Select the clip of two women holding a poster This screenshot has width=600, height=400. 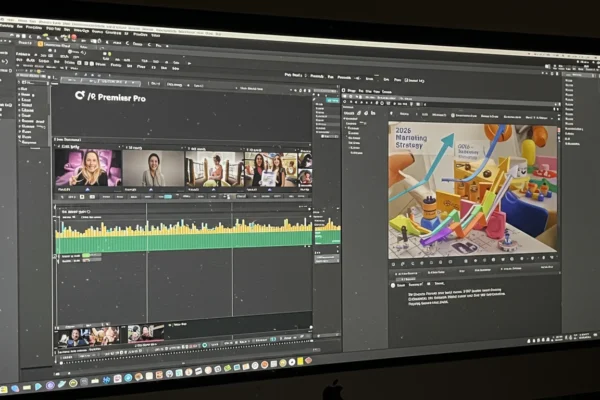(271, 170)
